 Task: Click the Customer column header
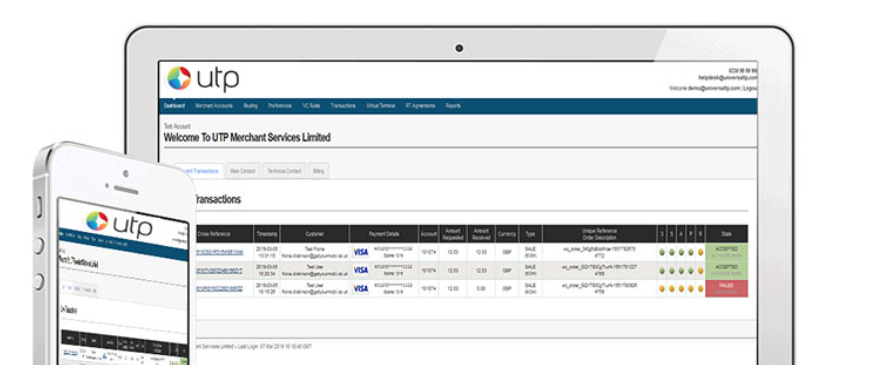point(314,234)
